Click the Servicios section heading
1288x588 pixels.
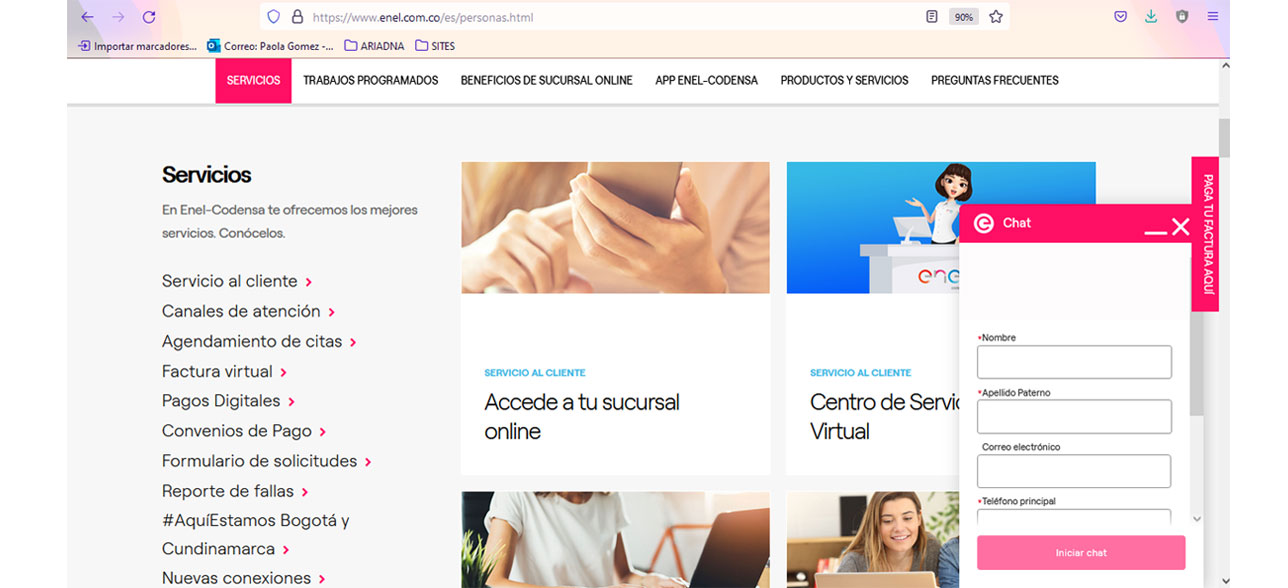tap(207, 175)
